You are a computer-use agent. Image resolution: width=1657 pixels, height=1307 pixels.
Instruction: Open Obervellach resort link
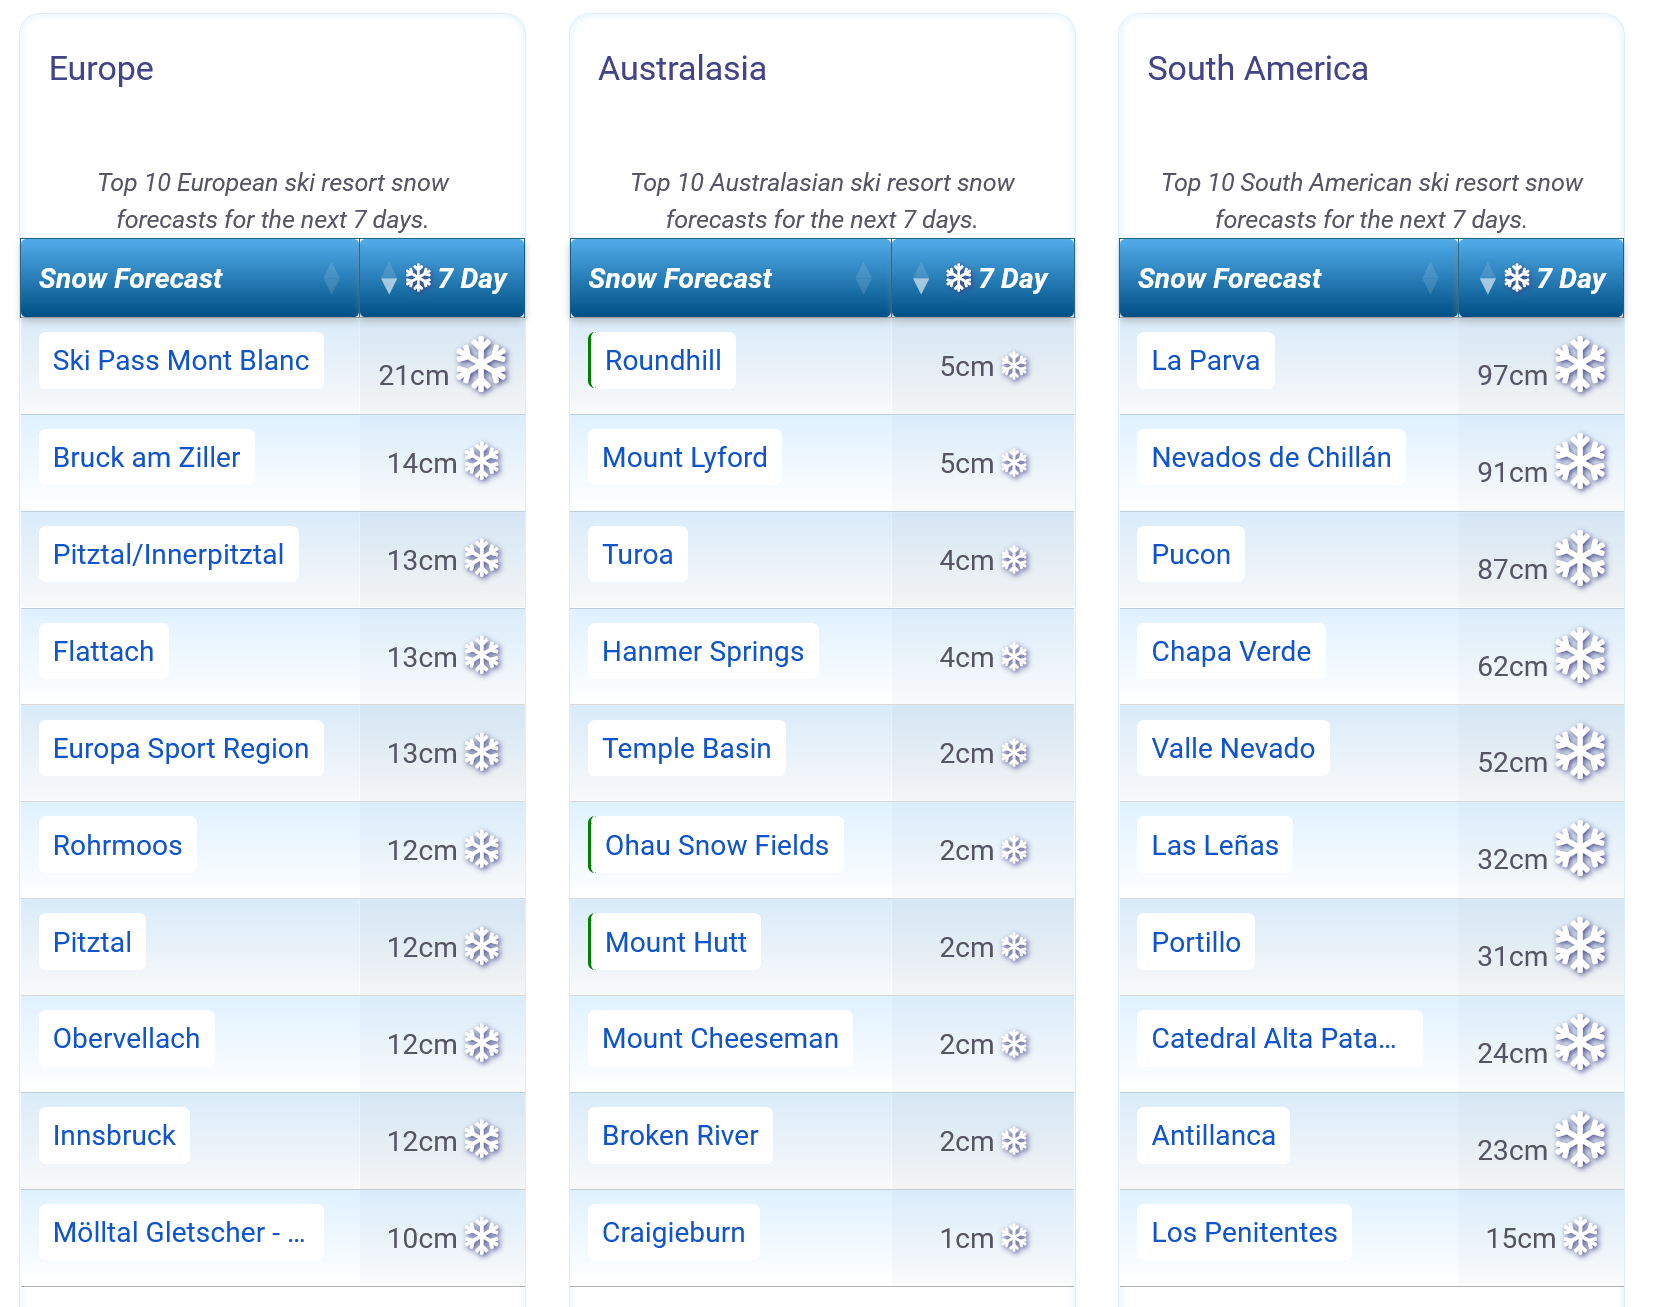point(127,1038)
